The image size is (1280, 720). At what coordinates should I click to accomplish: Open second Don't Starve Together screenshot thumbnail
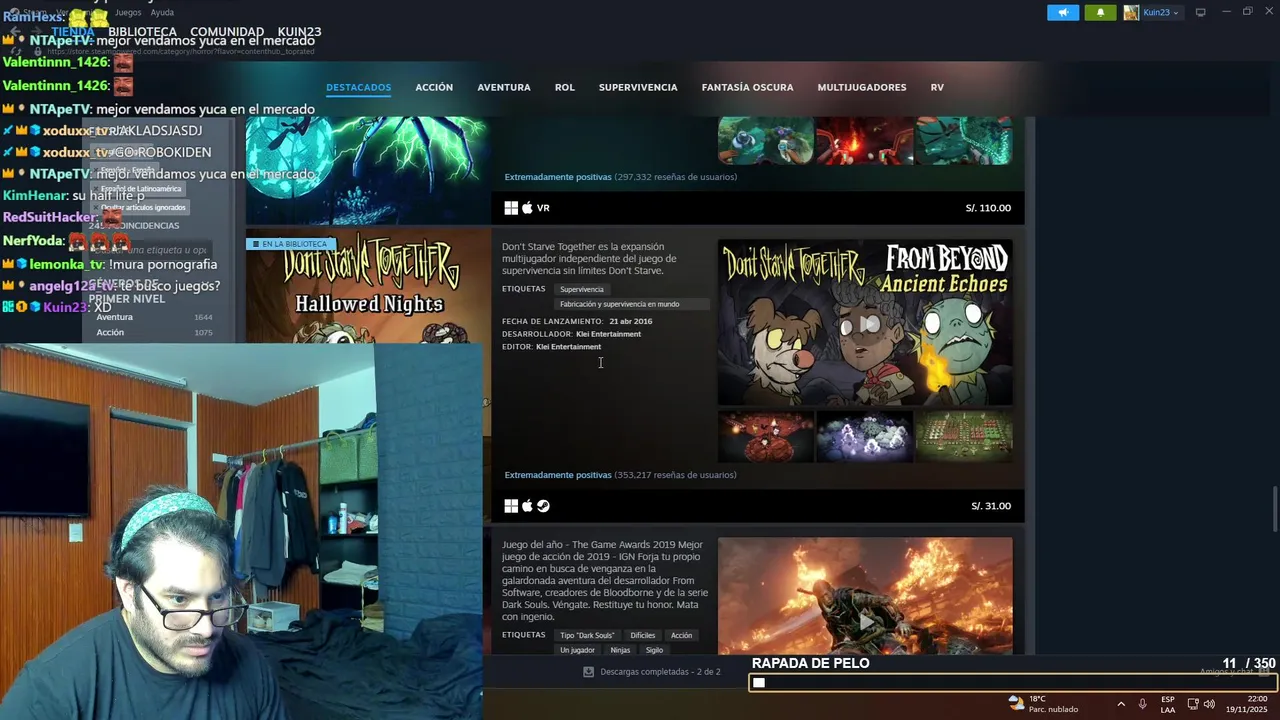pyautogui.click(x=865, y=435)
